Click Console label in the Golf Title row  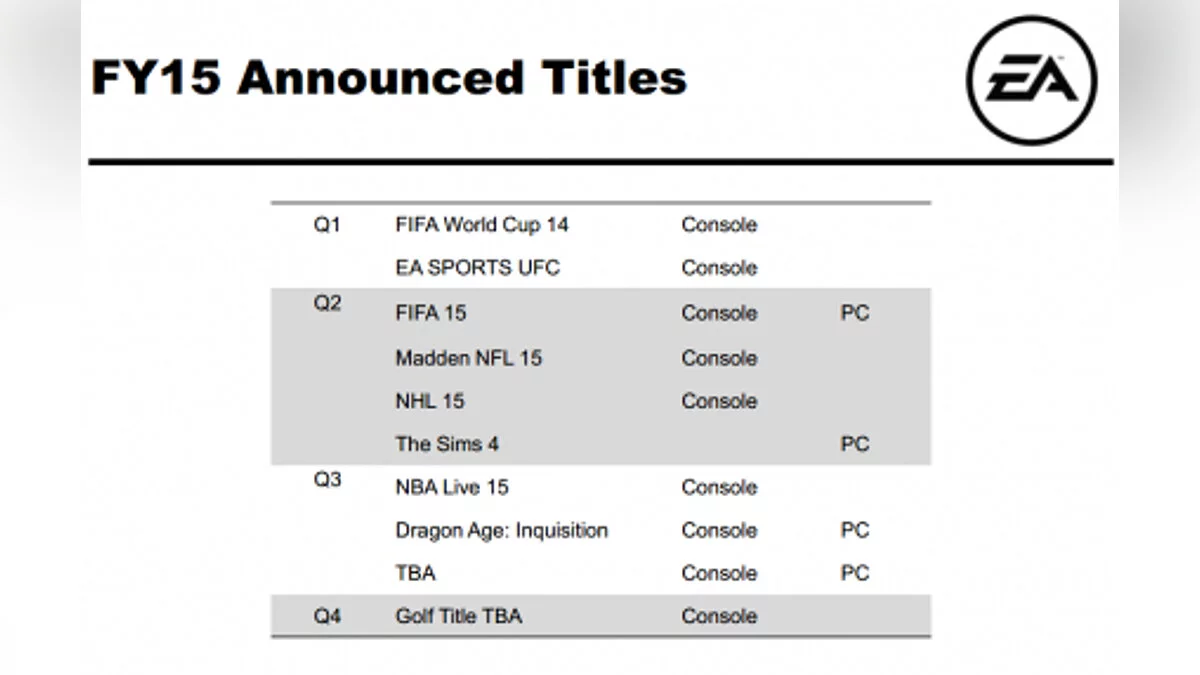click(x=719, y=616)
